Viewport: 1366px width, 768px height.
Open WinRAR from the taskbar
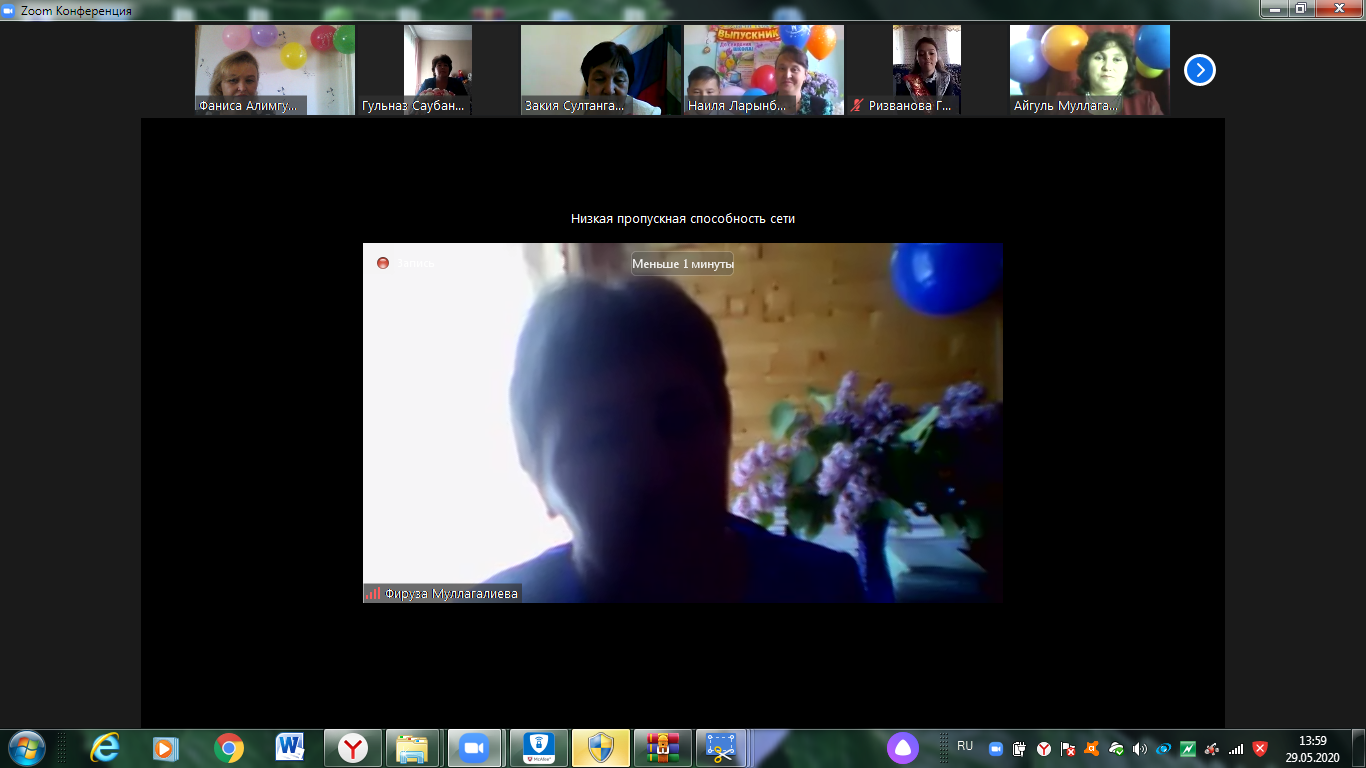[661, 748]
